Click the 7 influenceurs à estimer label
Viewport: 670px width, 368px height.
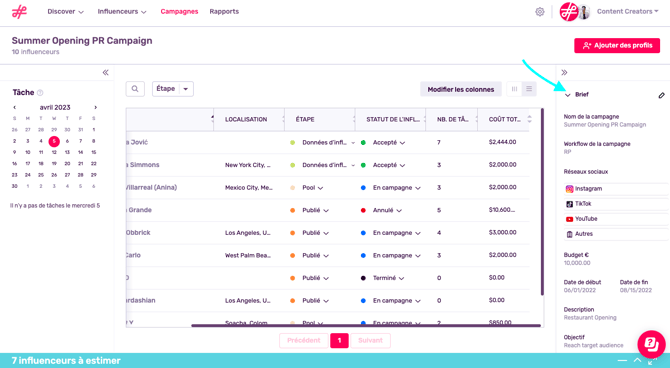click(x=66, y=361)
